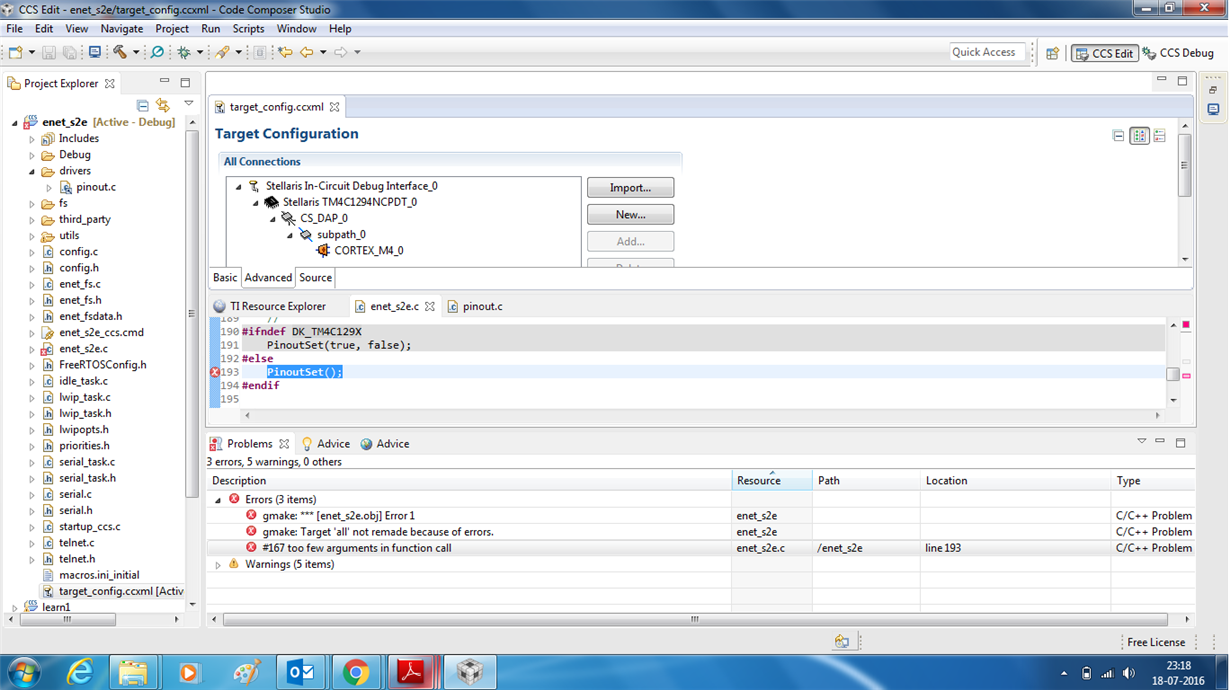Close the target_config.ccxml editor tab
Image resolution: width=1230 pixels, height=690 pixels.
point(335,107)
